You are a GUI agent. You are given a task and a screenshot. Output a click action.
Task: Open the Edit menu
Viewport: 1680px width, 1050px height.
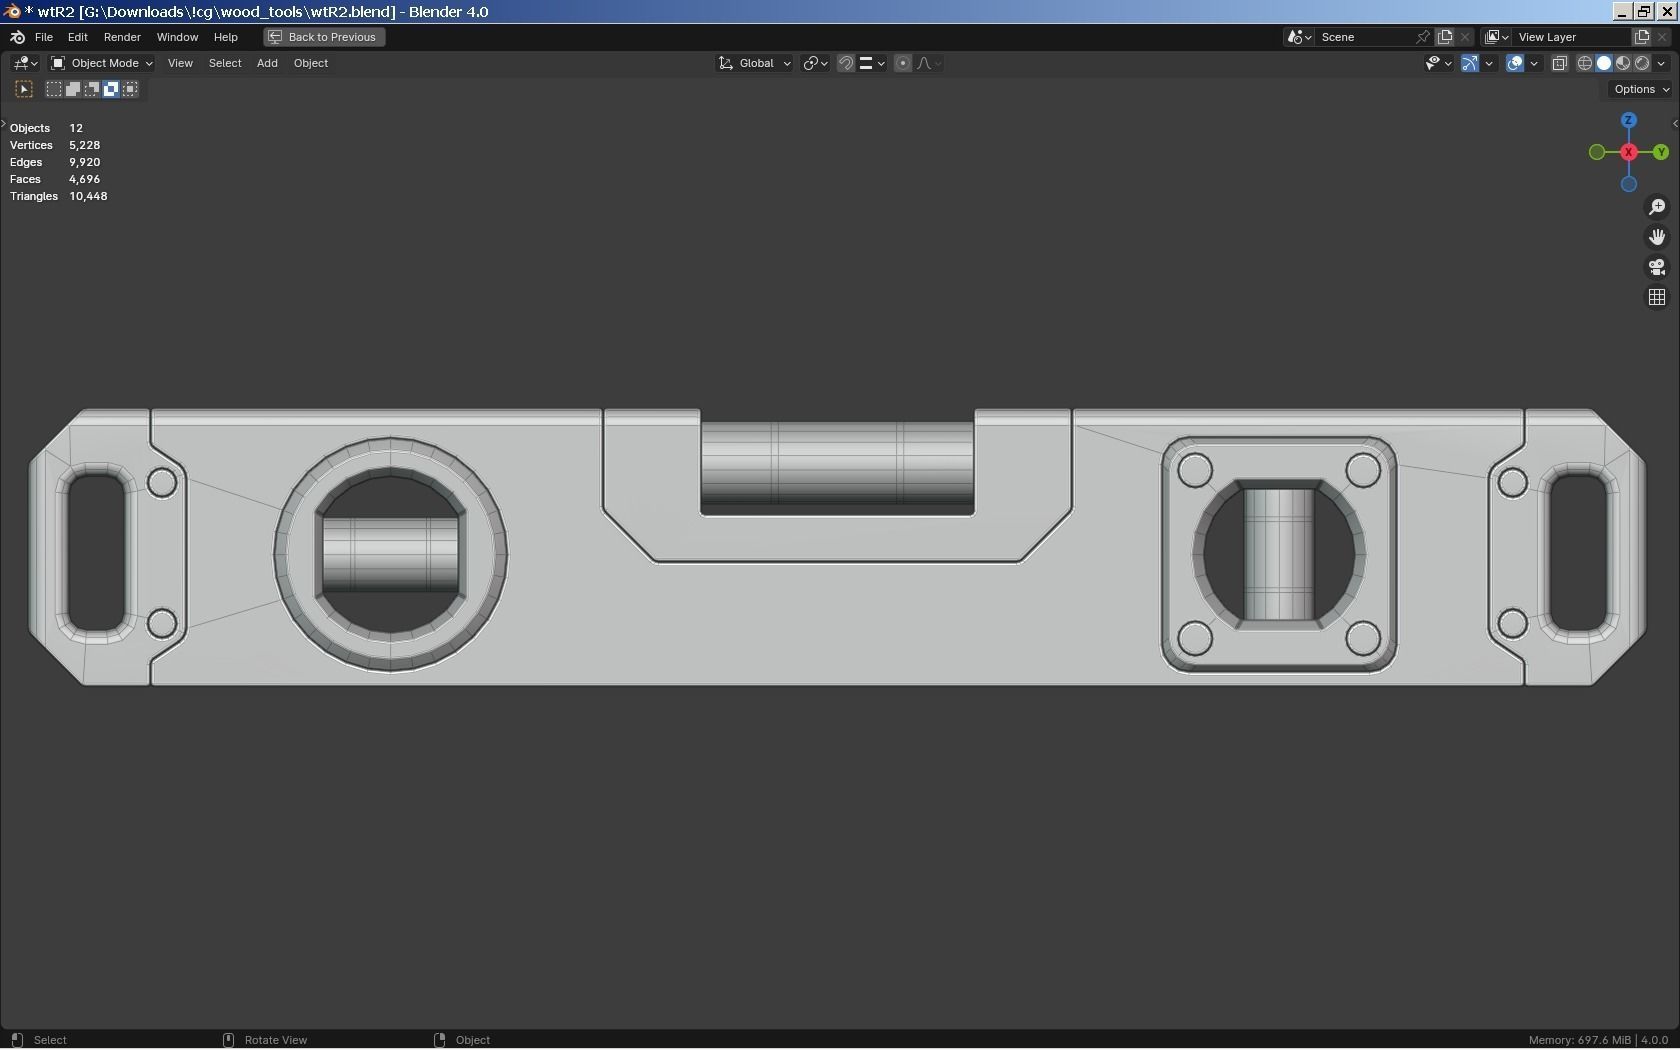77,37
